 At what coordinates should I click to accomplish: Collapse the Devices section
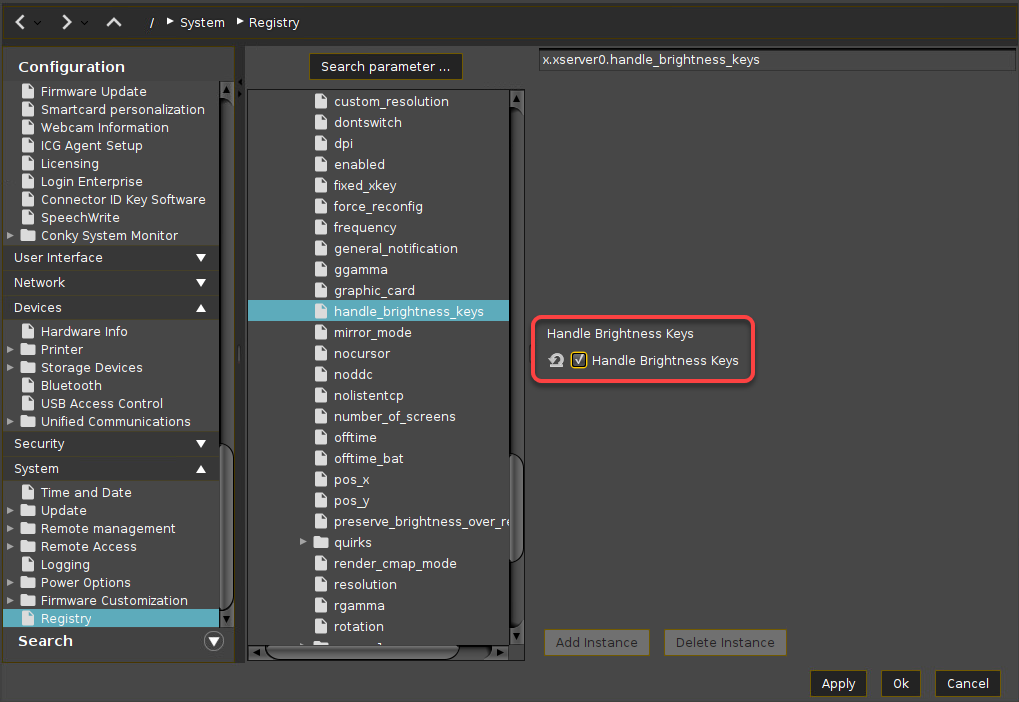201,308
